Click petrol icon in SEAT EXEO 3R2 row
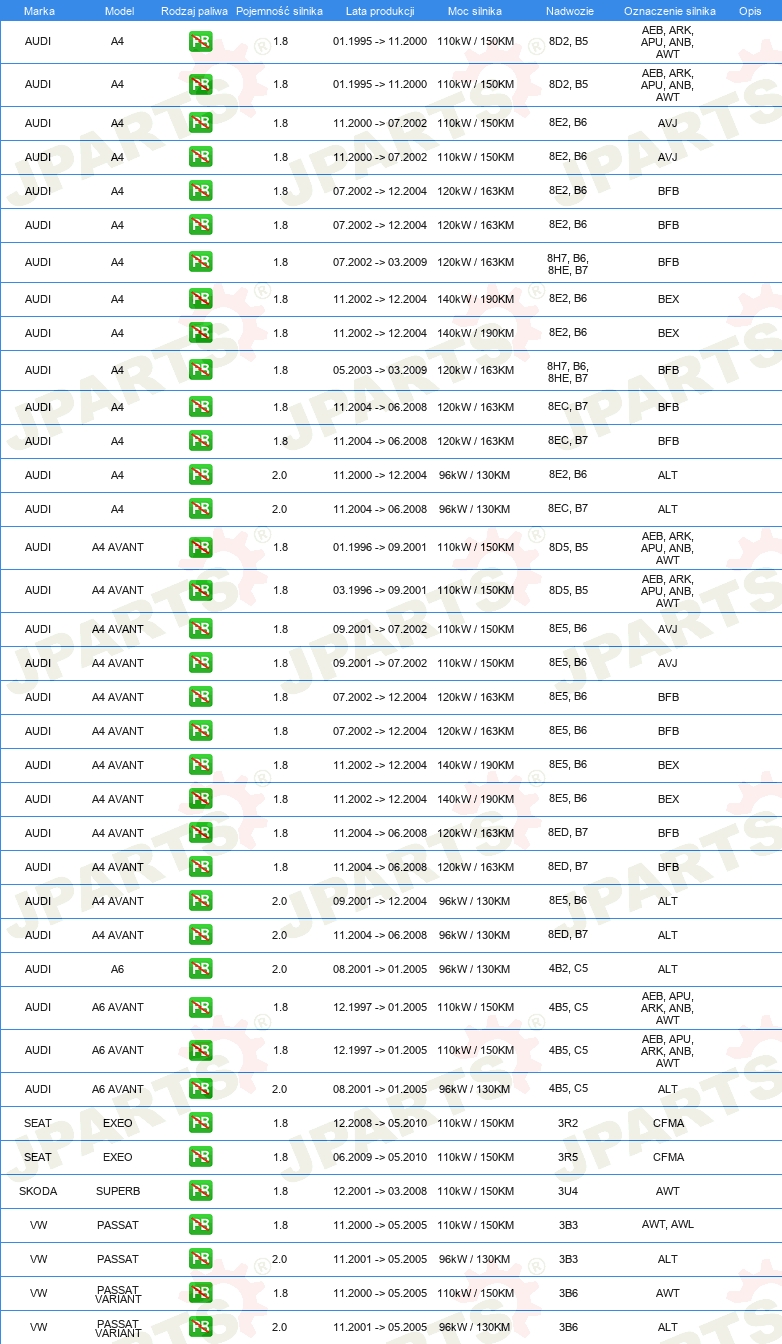 pyautogui.click(x=200, y=1123)
